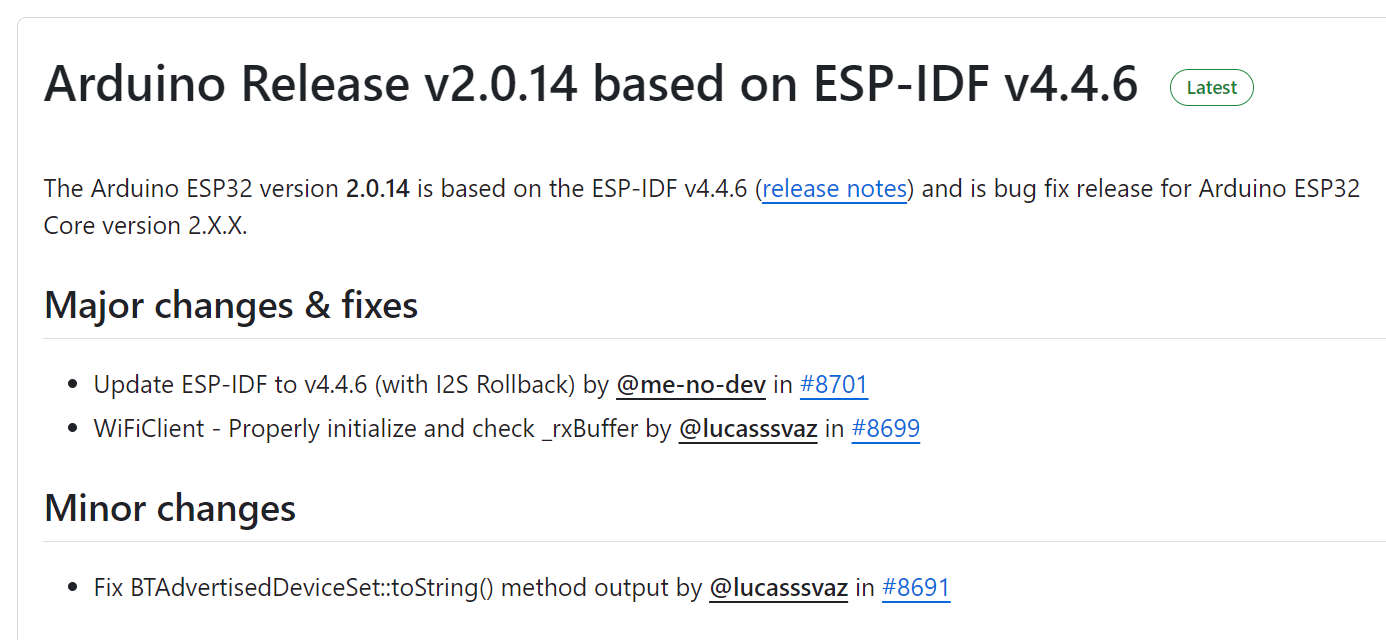Screen dimensions: 1386x640
Task: Visit the @me-no-dev profile mention
Action: [691, 385]
